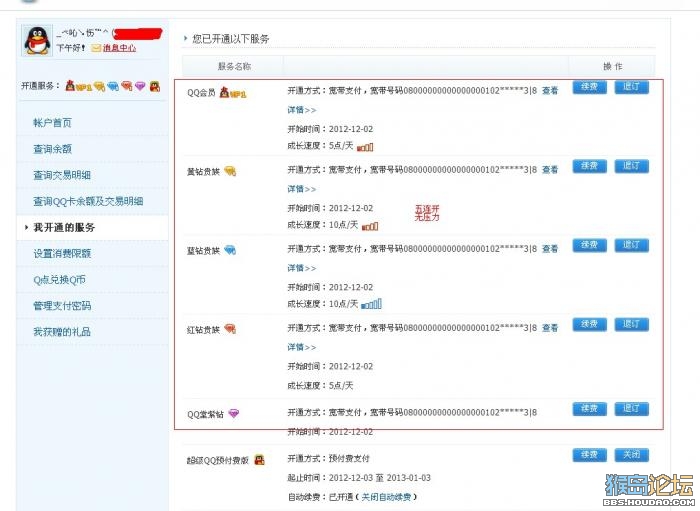Renew the QQ会员 service with 续费
The image size is (700, 511).
tap(589, 87)
